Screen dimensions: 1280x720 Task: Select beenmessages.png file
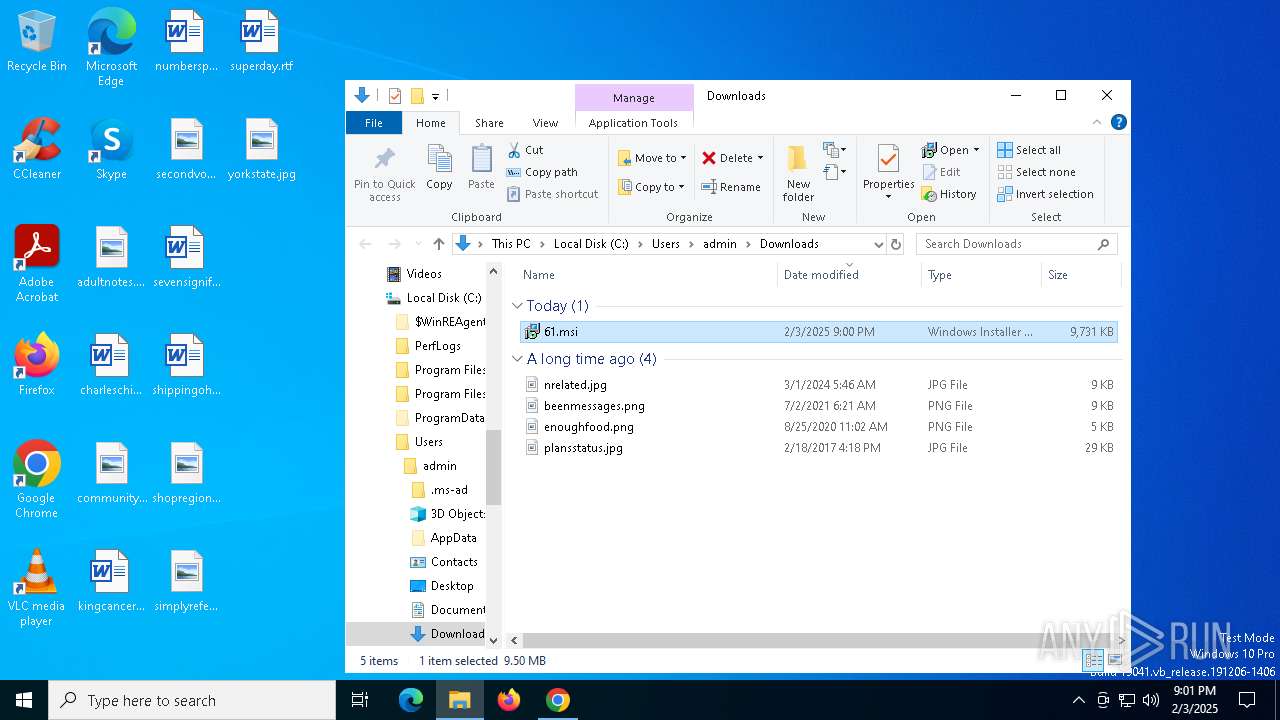click(x=818, y=406)
